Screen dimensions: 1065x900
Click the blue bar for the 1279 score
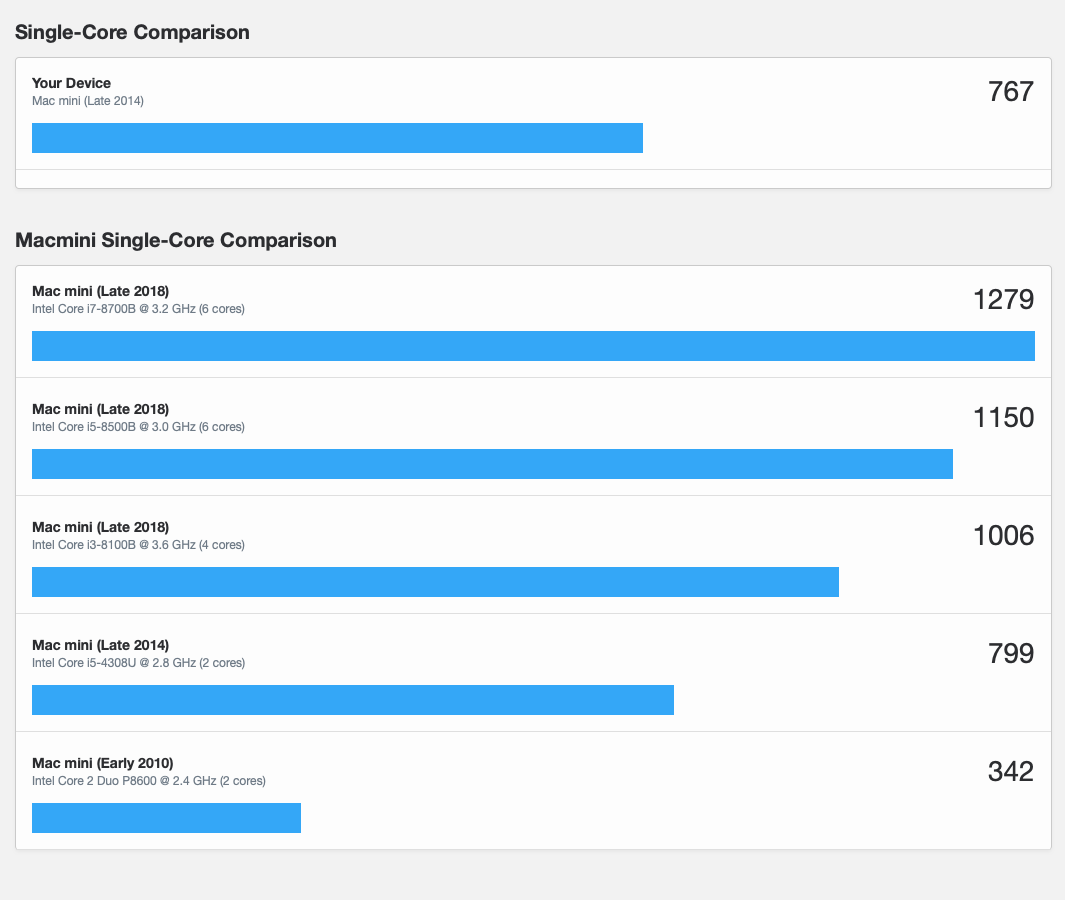tap(533, 346)
